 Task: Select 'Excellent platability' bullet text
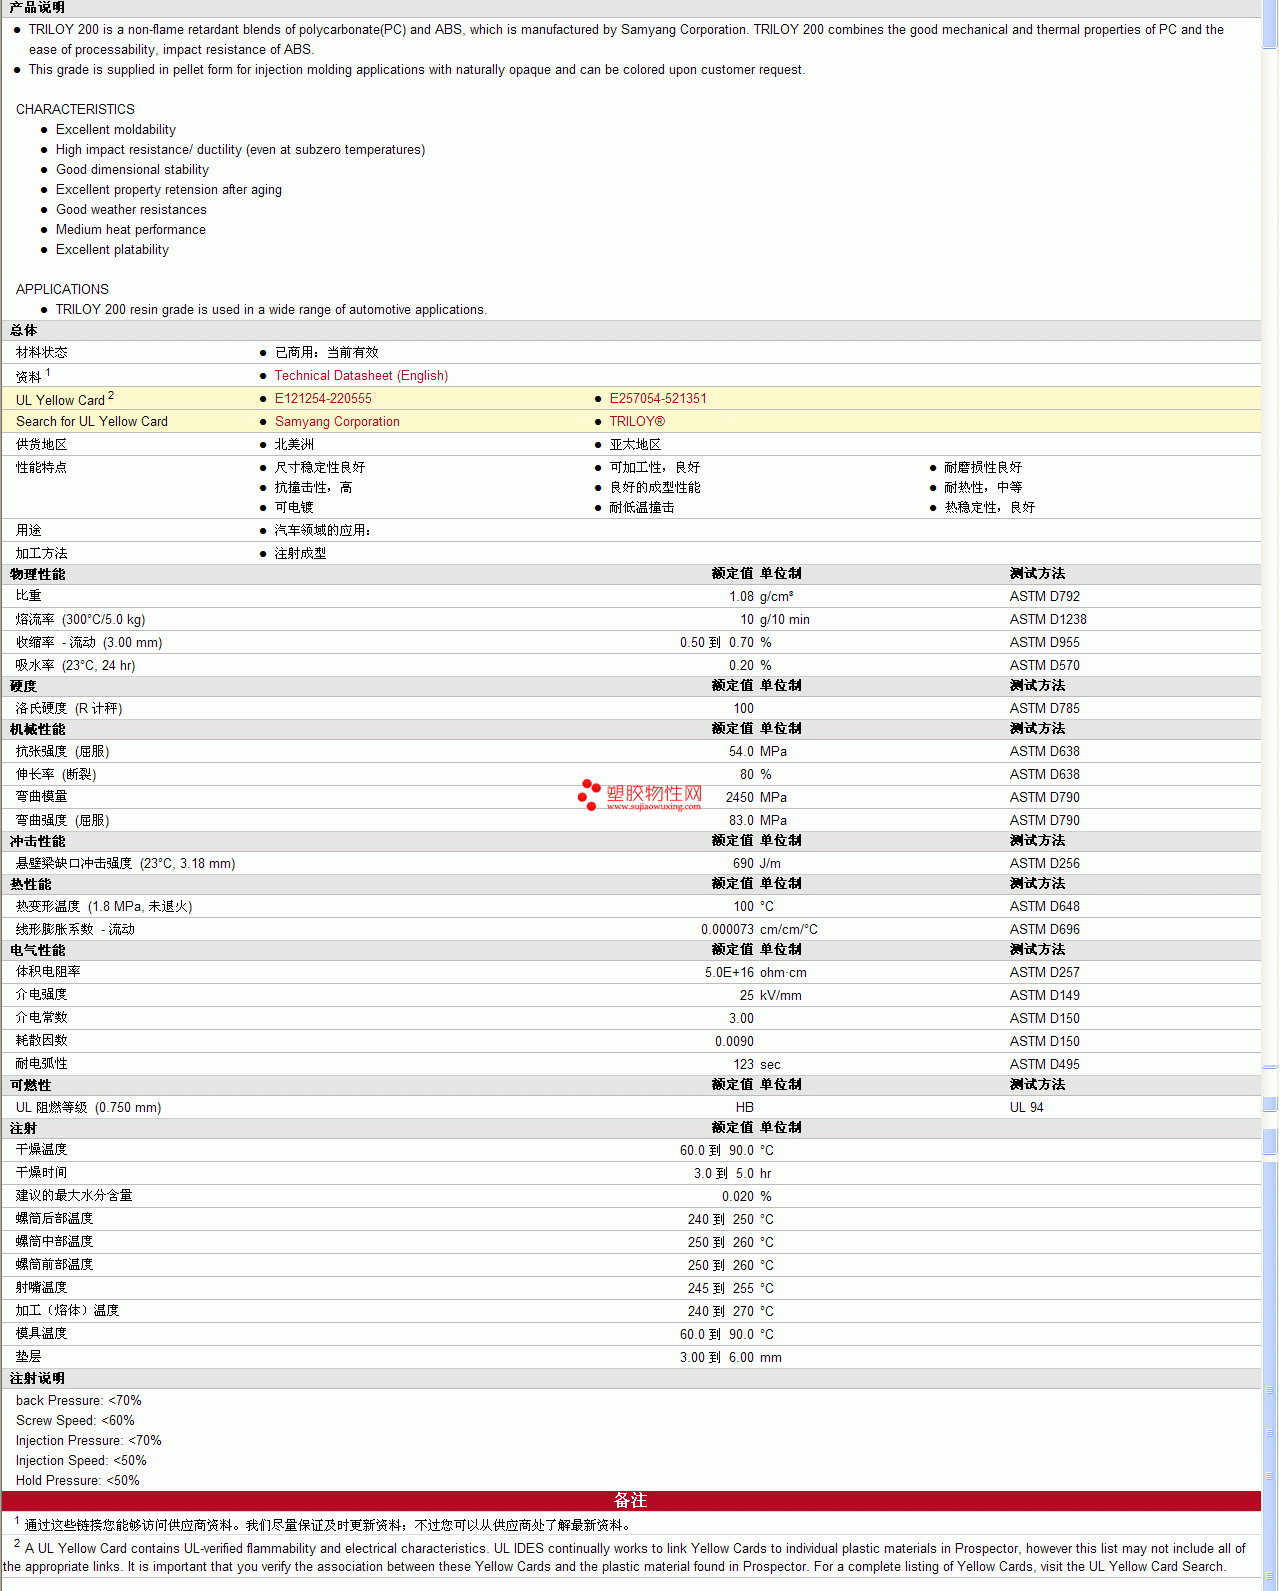coord(112,250)
